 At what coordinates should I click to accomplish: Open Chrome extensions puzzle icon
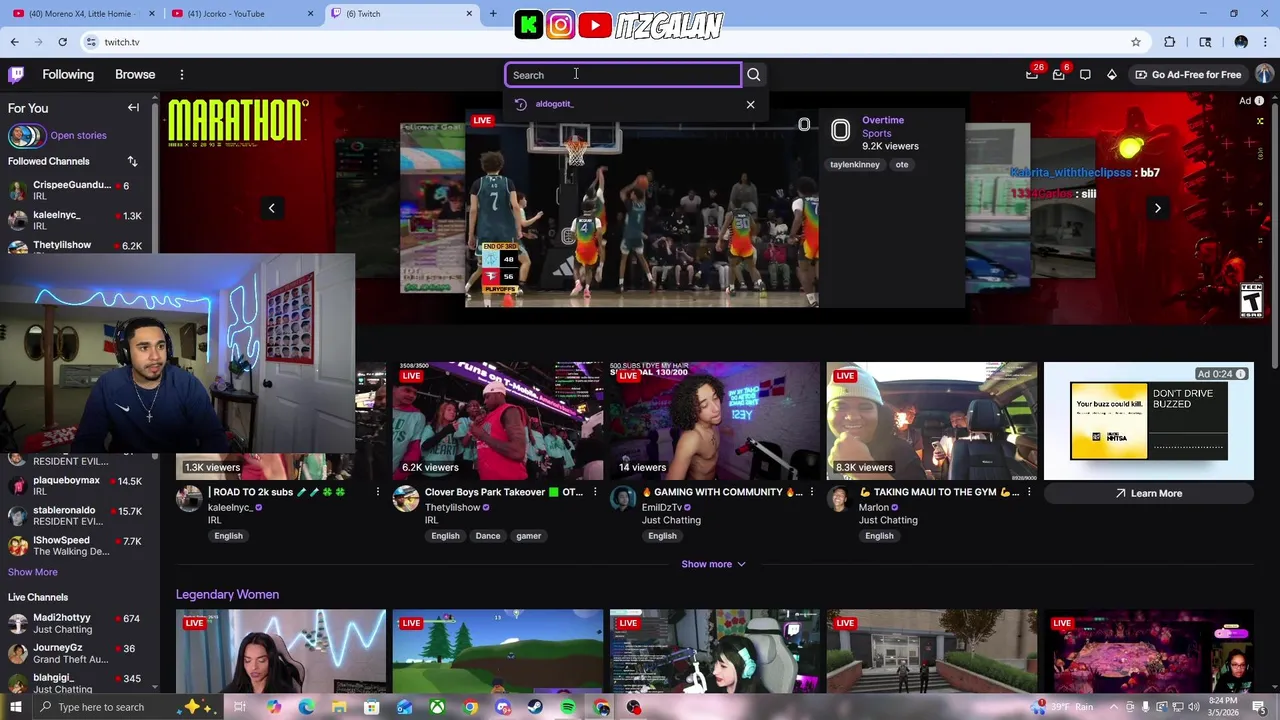[x=1170, y=42]
